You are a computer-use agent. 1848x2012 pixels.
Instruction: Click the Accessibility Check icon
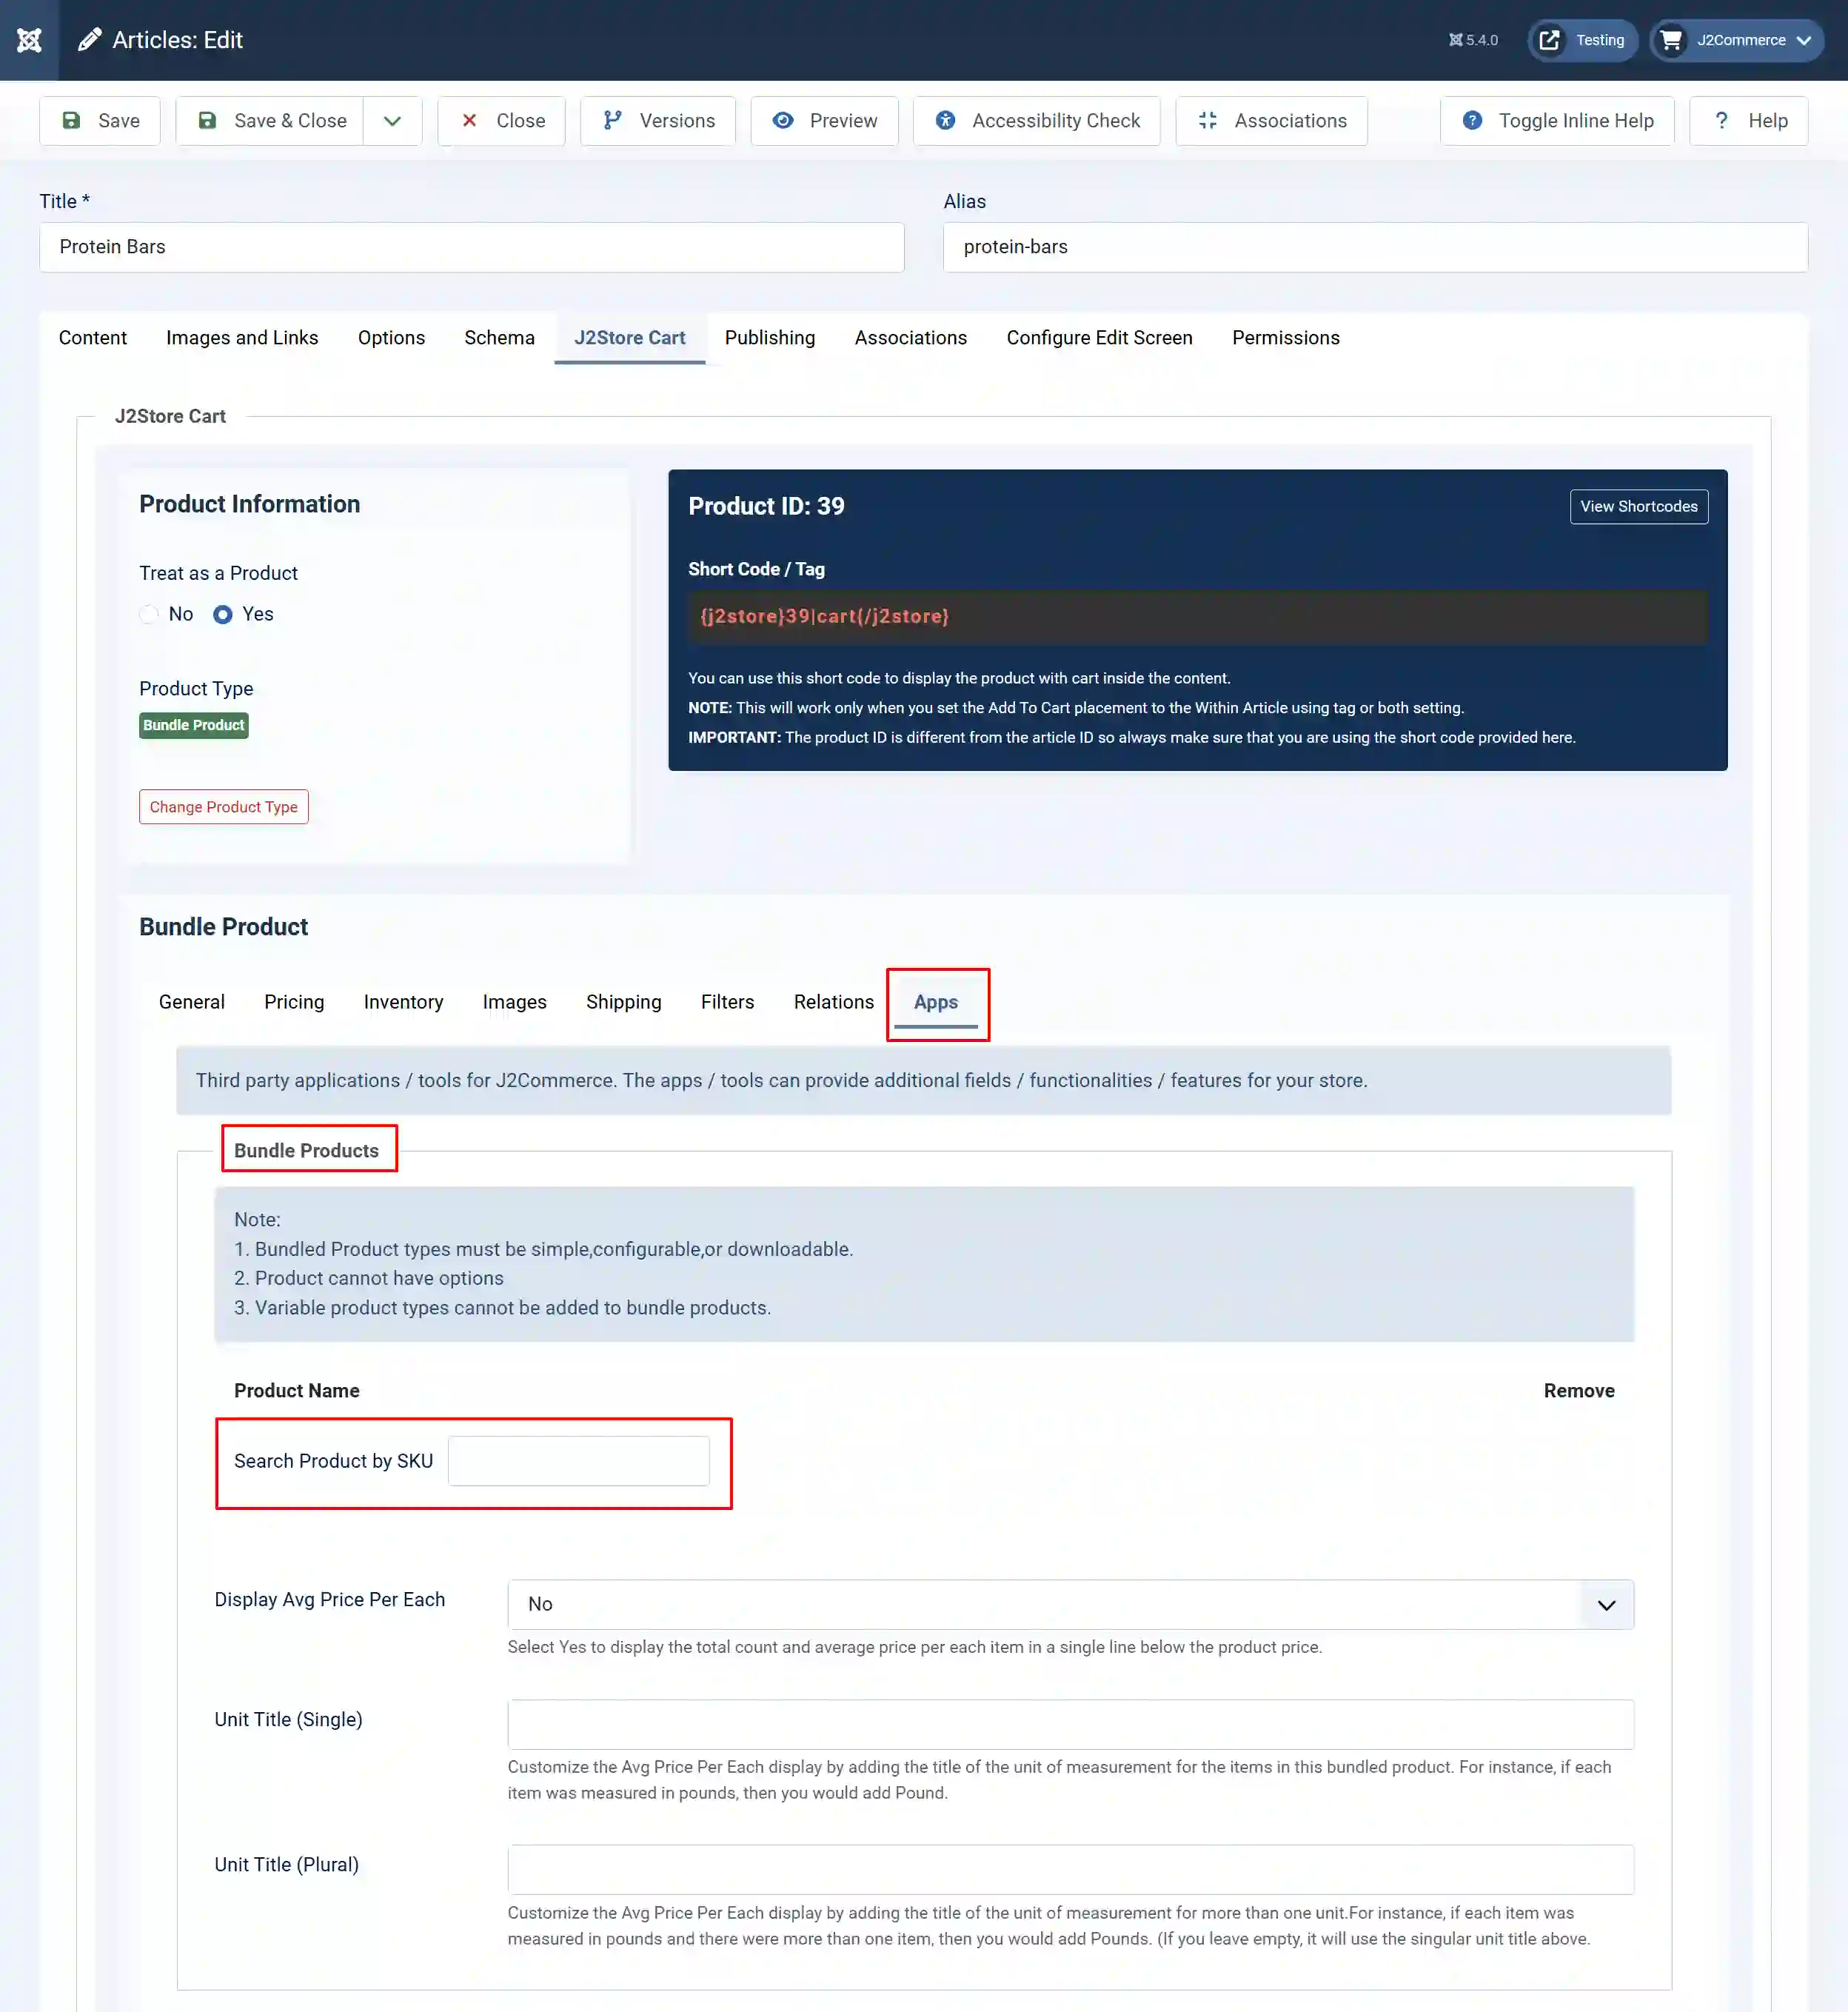tap(945, 121)
